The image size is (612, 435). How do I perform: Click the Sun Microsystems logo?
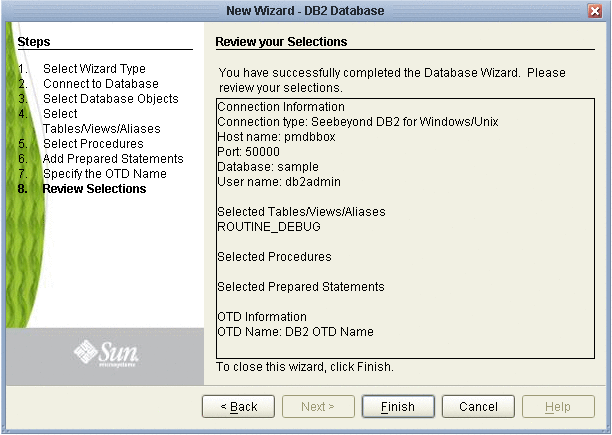pos(106,353)
